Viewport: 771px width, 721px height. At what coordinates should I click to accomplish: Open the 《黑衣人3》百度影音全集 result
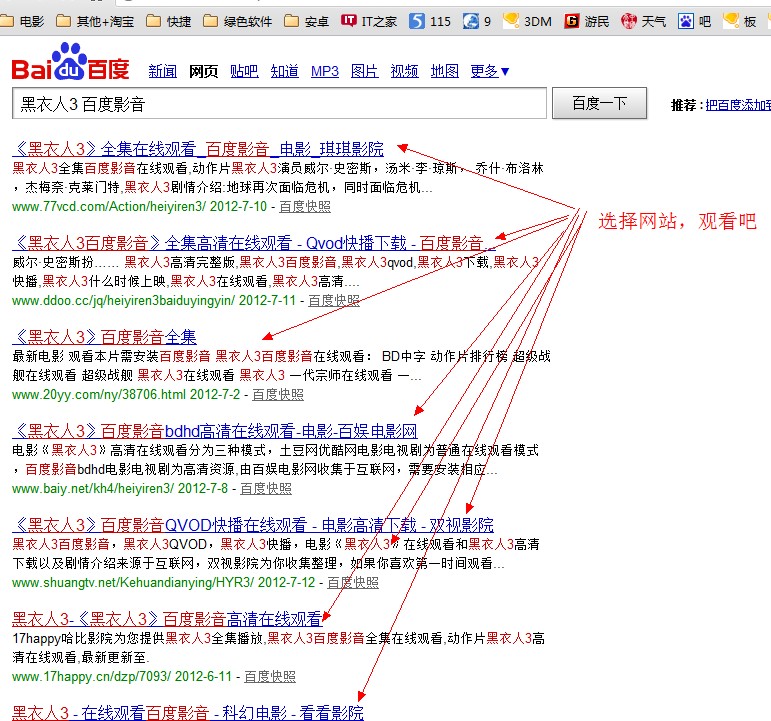104,337
